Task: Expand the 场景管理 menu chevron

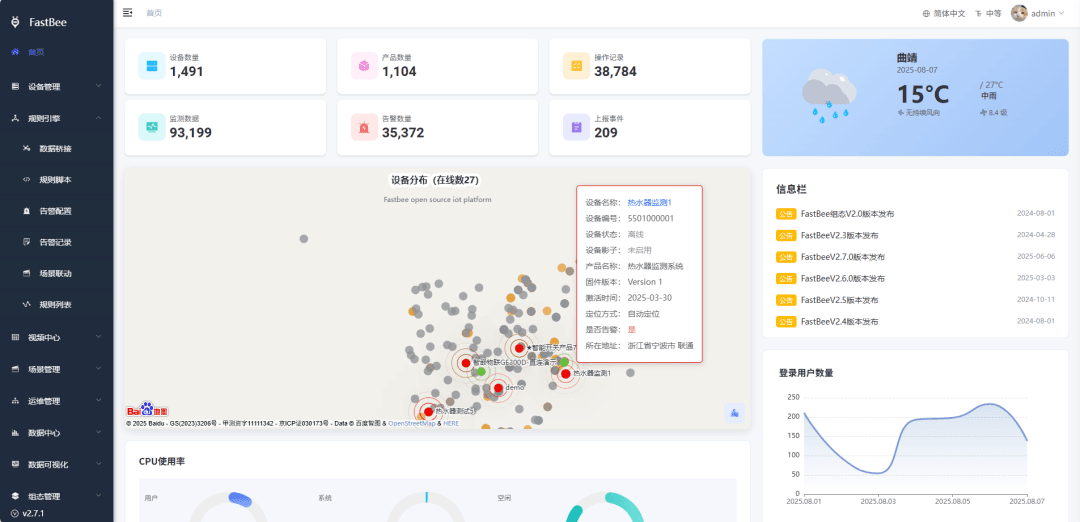Action: 98,369
